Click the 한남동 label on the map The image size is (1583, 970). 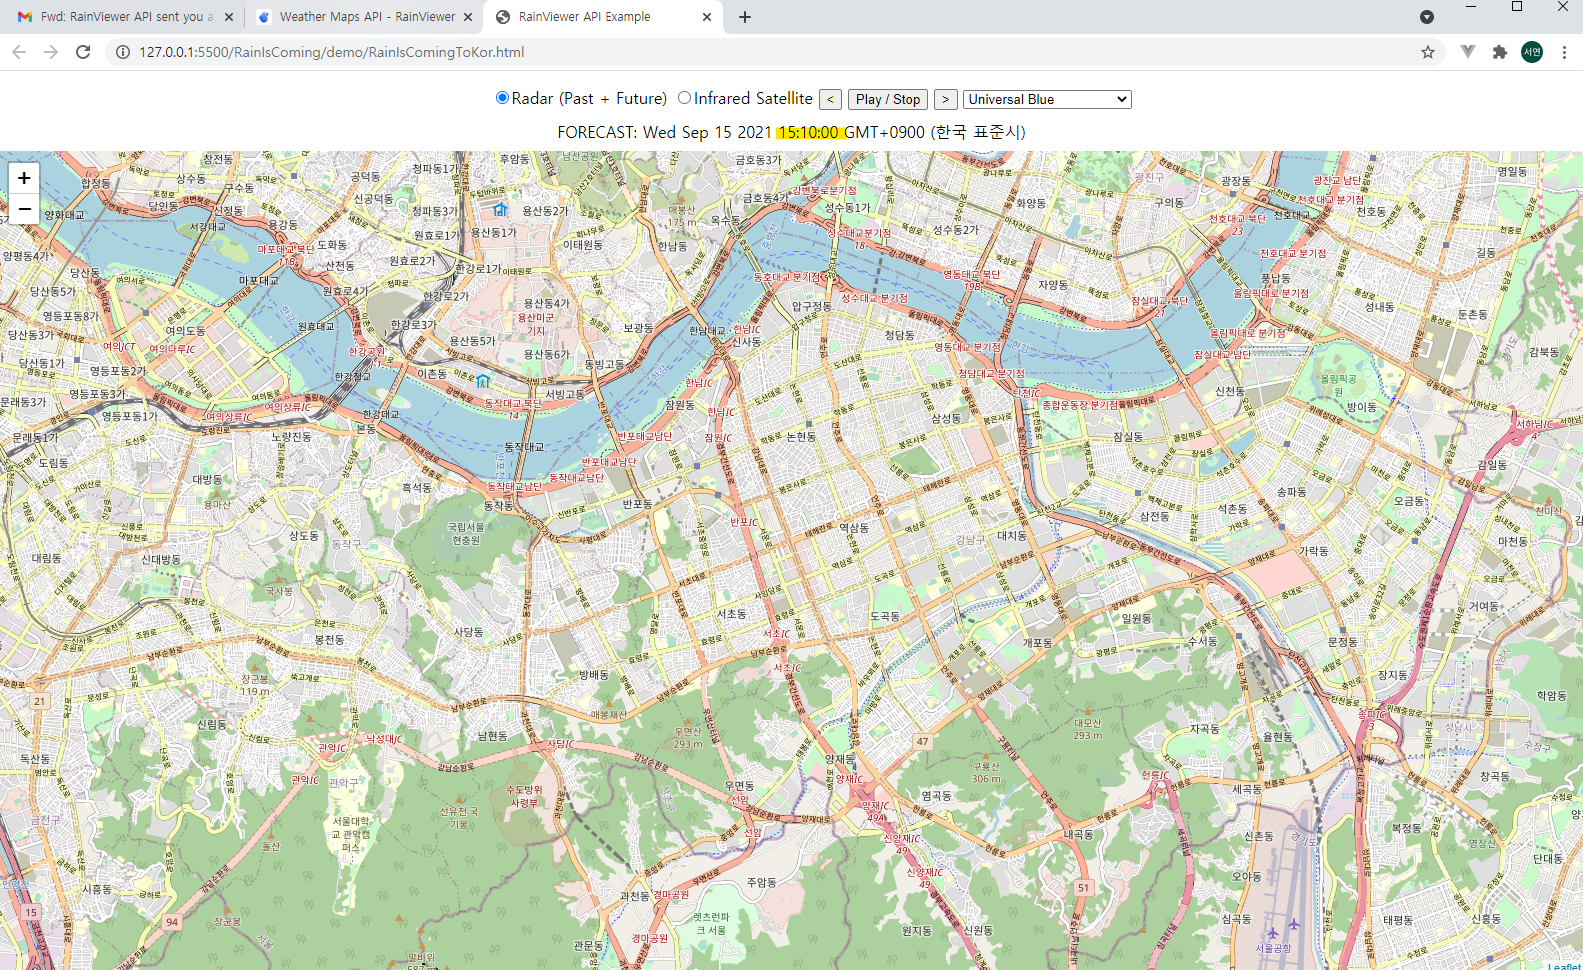pyautogui.click(x=672, y=246)
